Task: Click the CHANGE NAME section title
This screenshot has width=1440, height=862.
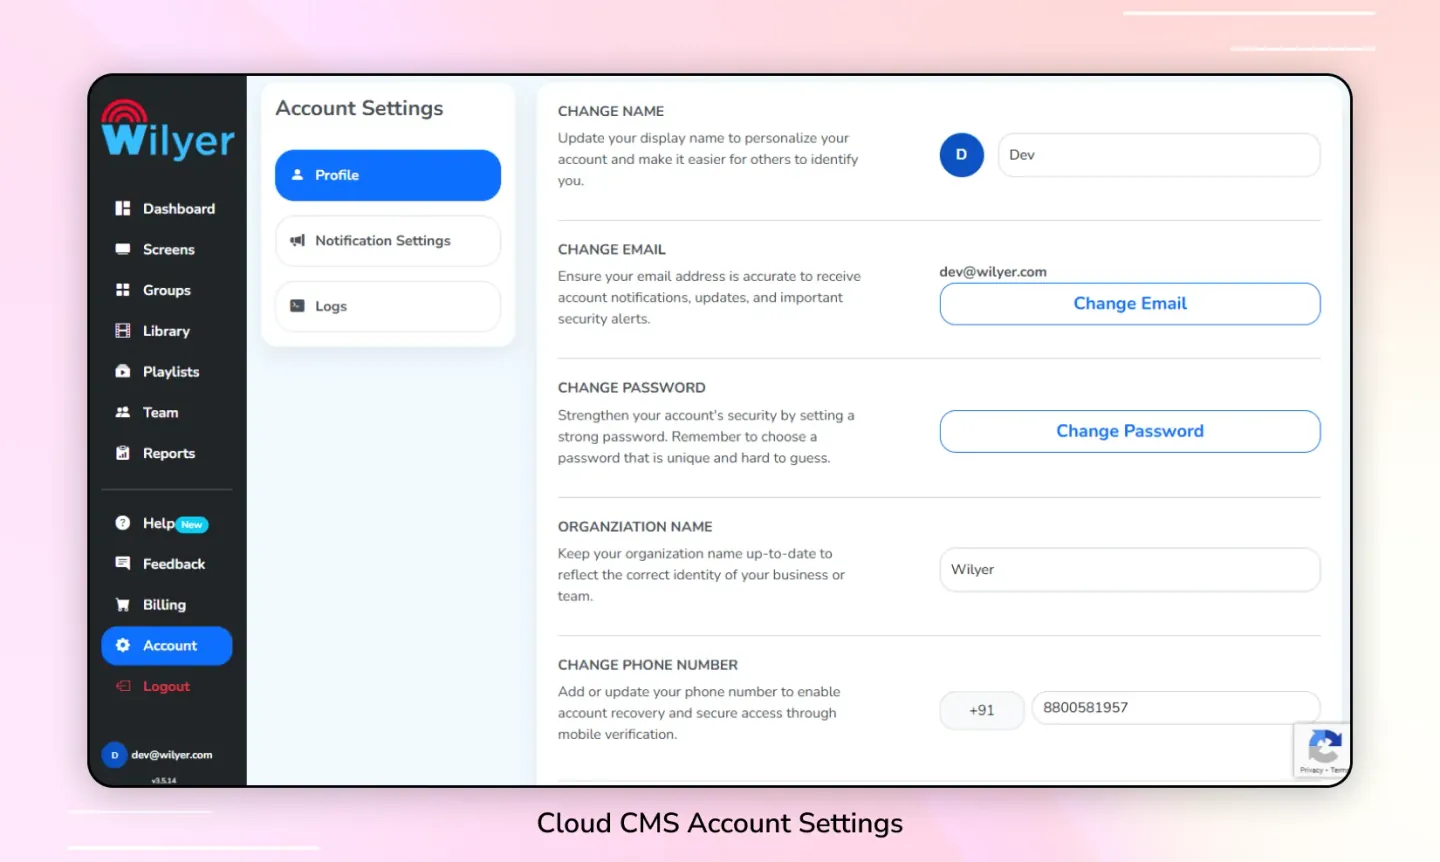Action: [611, 111]
